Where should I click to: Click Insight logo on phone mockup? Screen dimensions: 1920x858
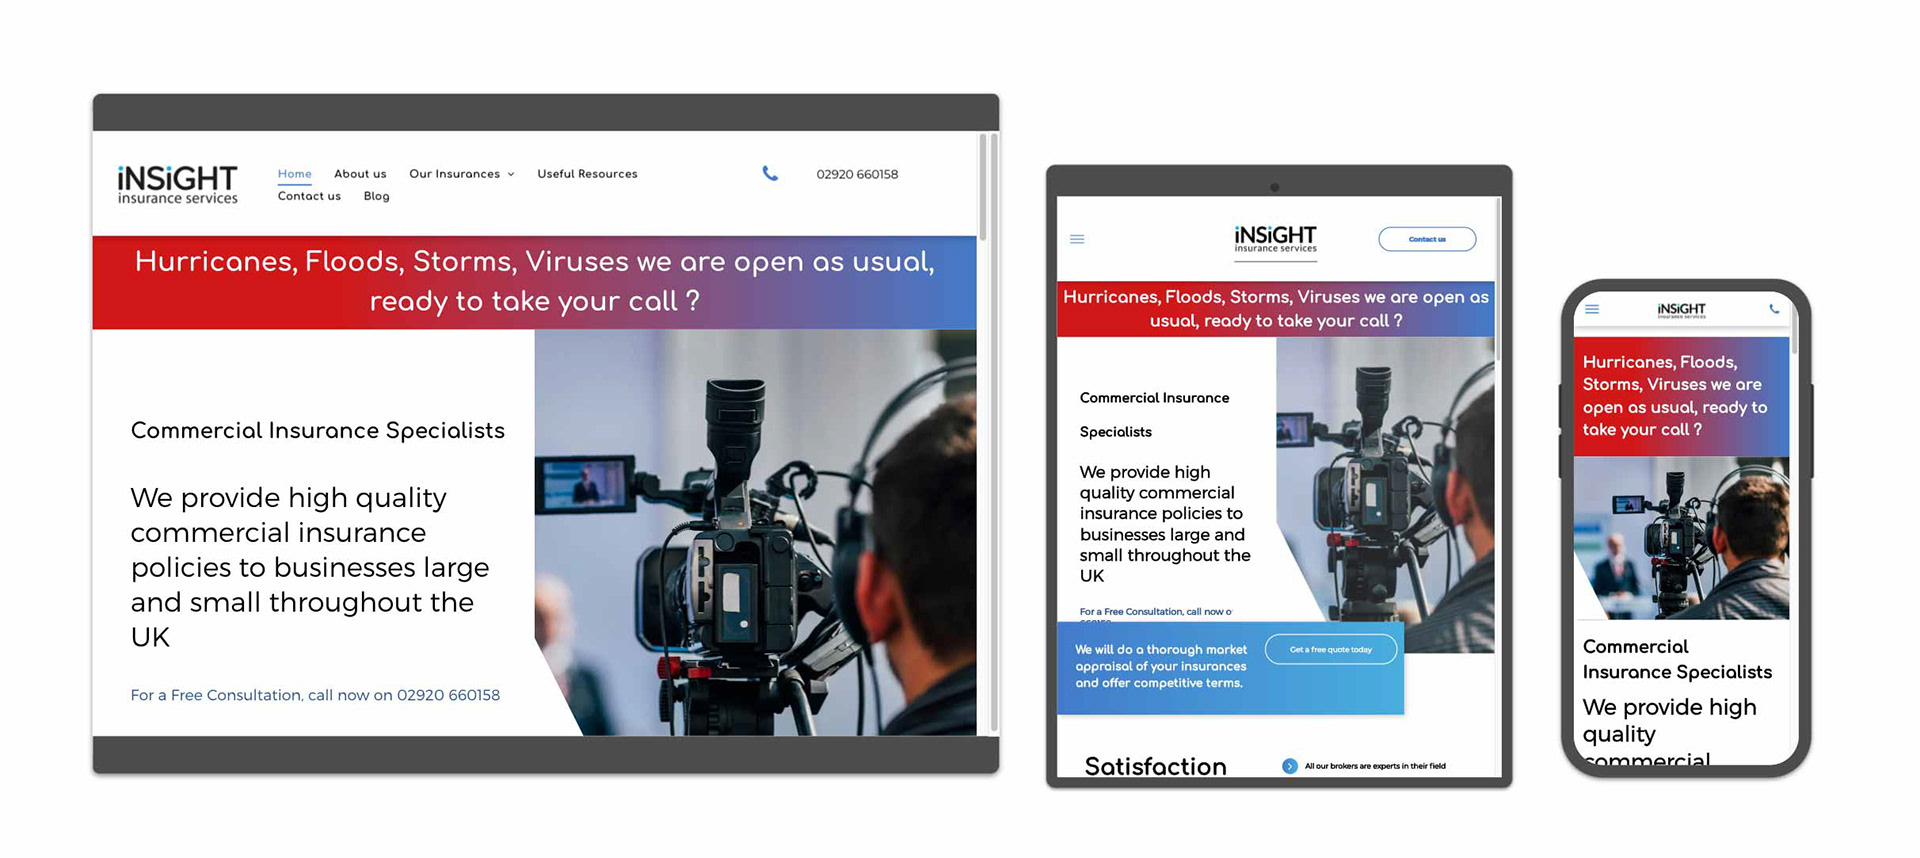pos(1681,310)
